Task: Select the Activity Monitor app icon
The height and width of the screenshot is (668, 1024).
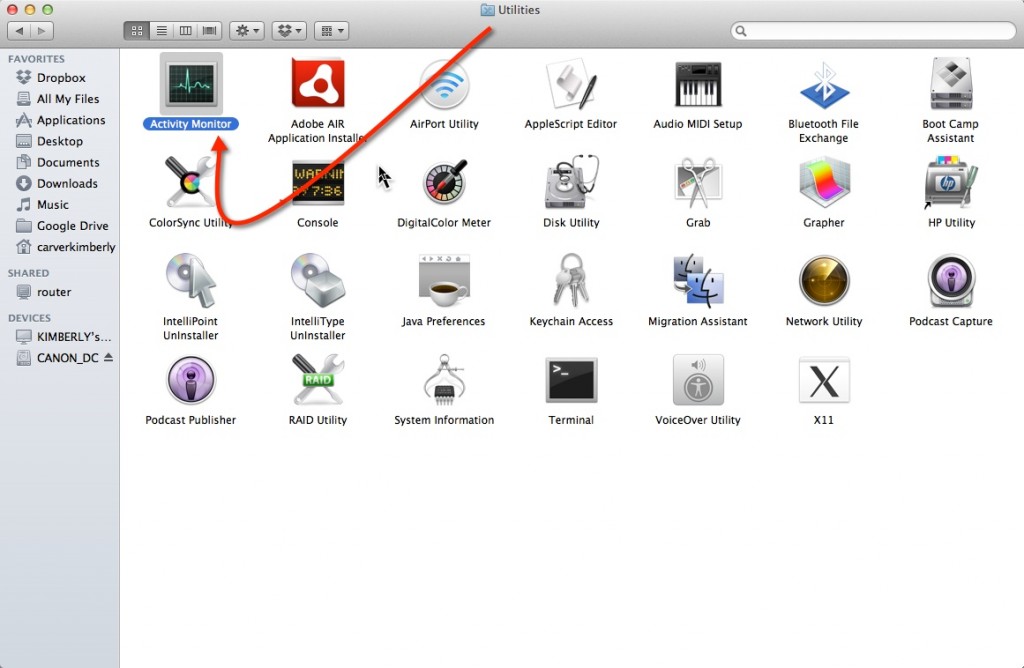Action: tap(191, 84)
